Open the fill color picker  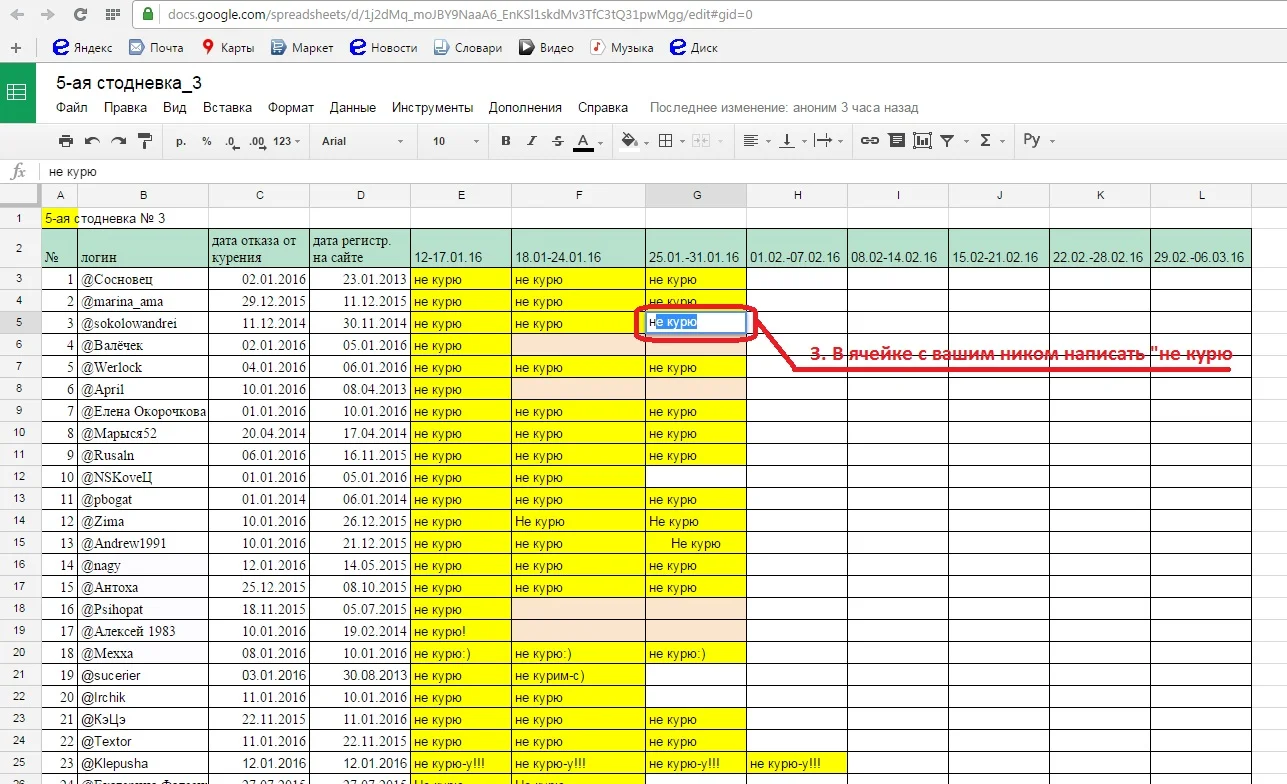629,141
